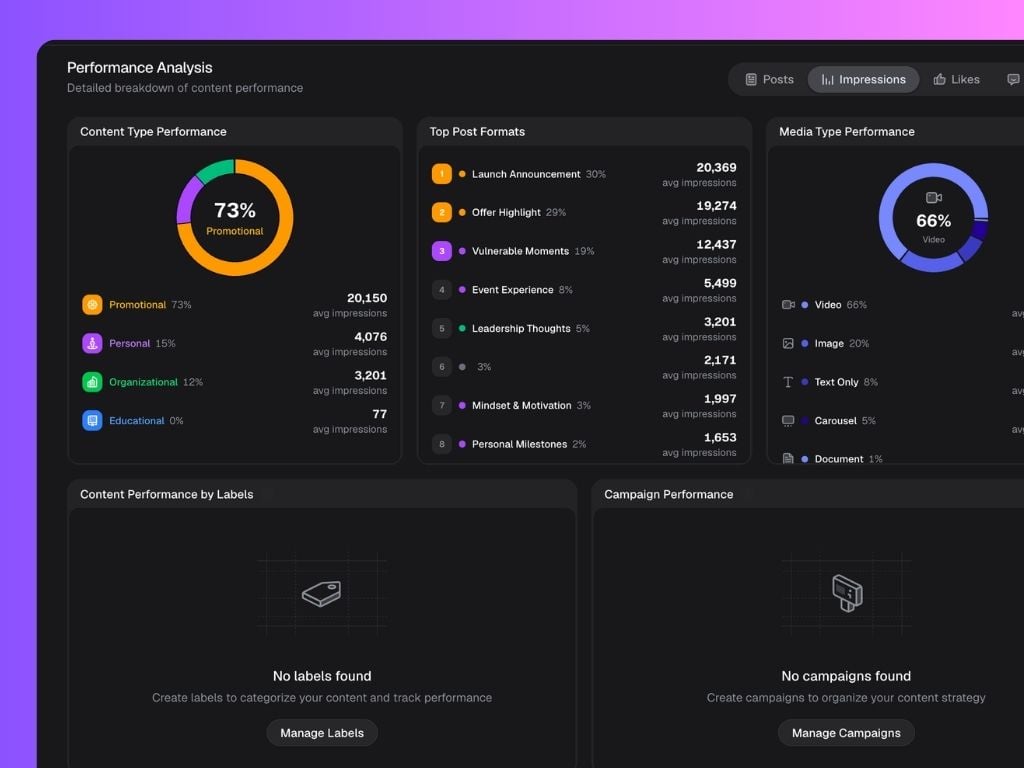Click the green dot beside Leadership Thoughts

(x=462, y=328)
